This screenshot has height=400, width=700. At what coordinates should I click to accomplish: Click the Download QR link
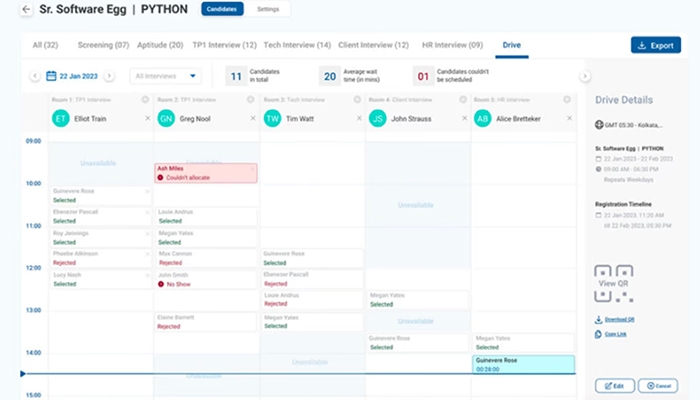click(619, 320)
